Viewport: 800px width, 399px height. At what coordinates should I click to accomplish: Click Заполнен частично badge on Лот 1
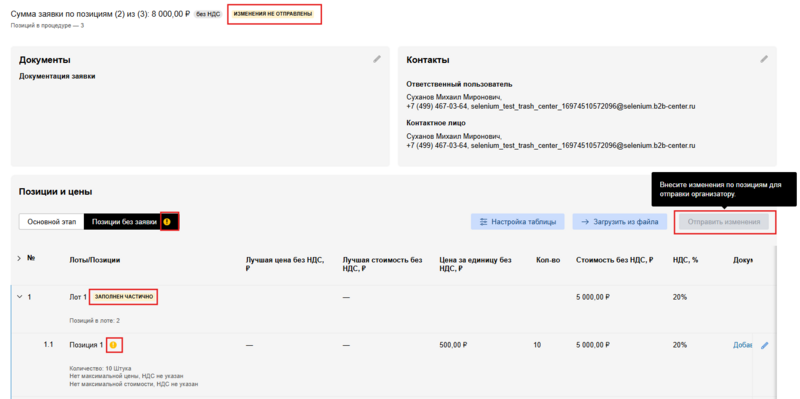coord(123,297)
